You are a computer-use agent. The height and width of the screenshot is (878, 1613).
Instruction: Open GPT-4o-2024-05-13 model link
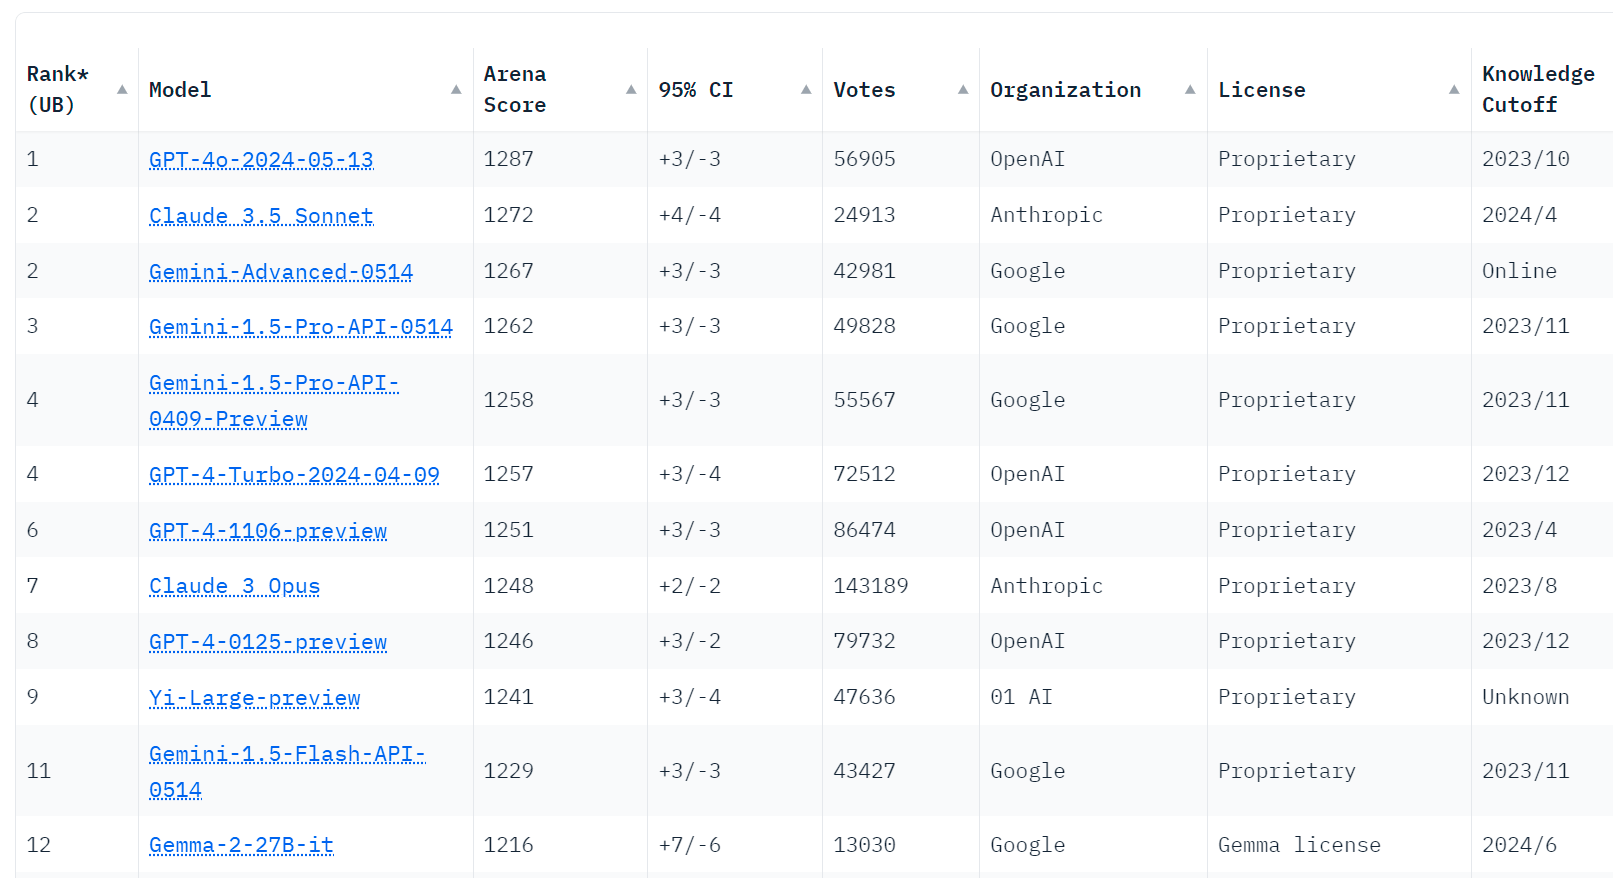coord(261,160)
